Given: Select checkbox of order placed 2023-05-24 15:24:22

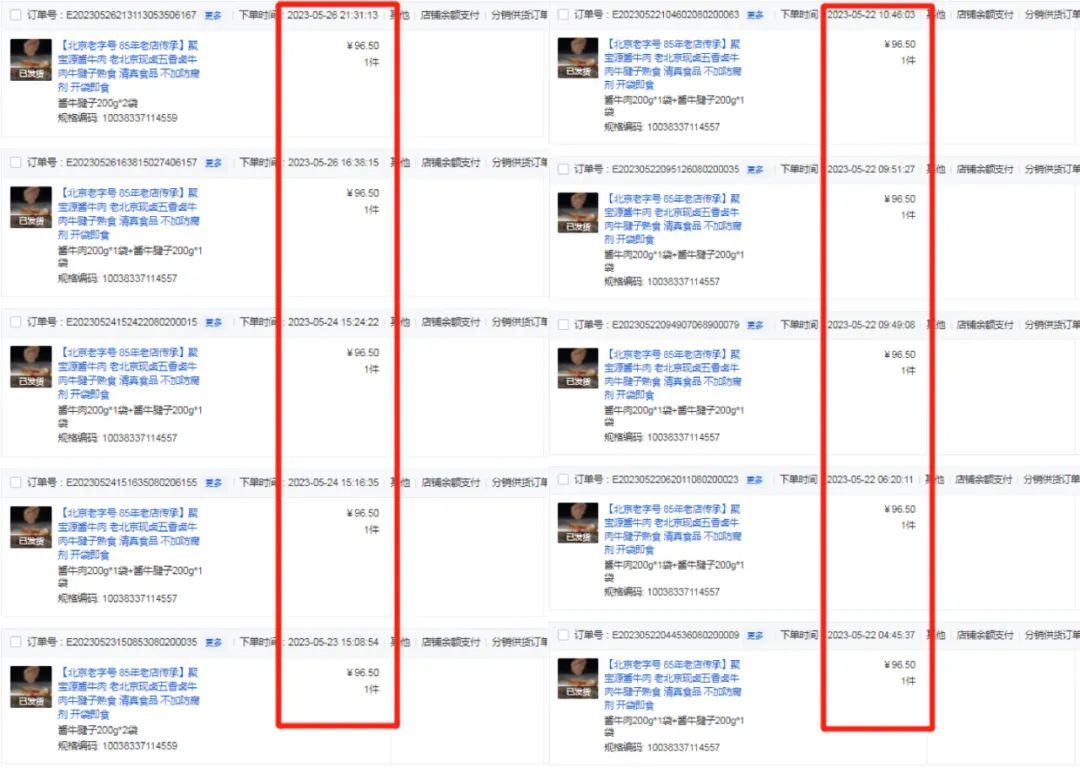Looking at the screenshot, I should click(x=15, y=322).
